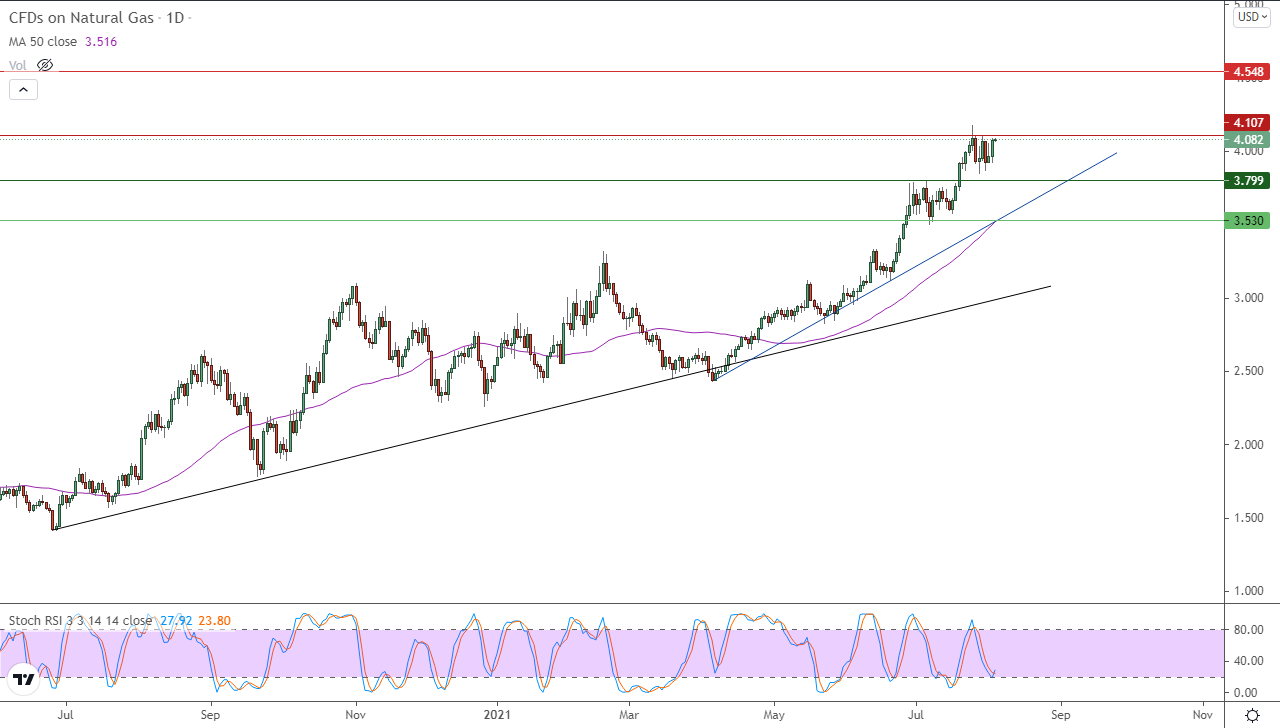Click the 2.000 mark on the price axis

click(x=1248, y=445)
